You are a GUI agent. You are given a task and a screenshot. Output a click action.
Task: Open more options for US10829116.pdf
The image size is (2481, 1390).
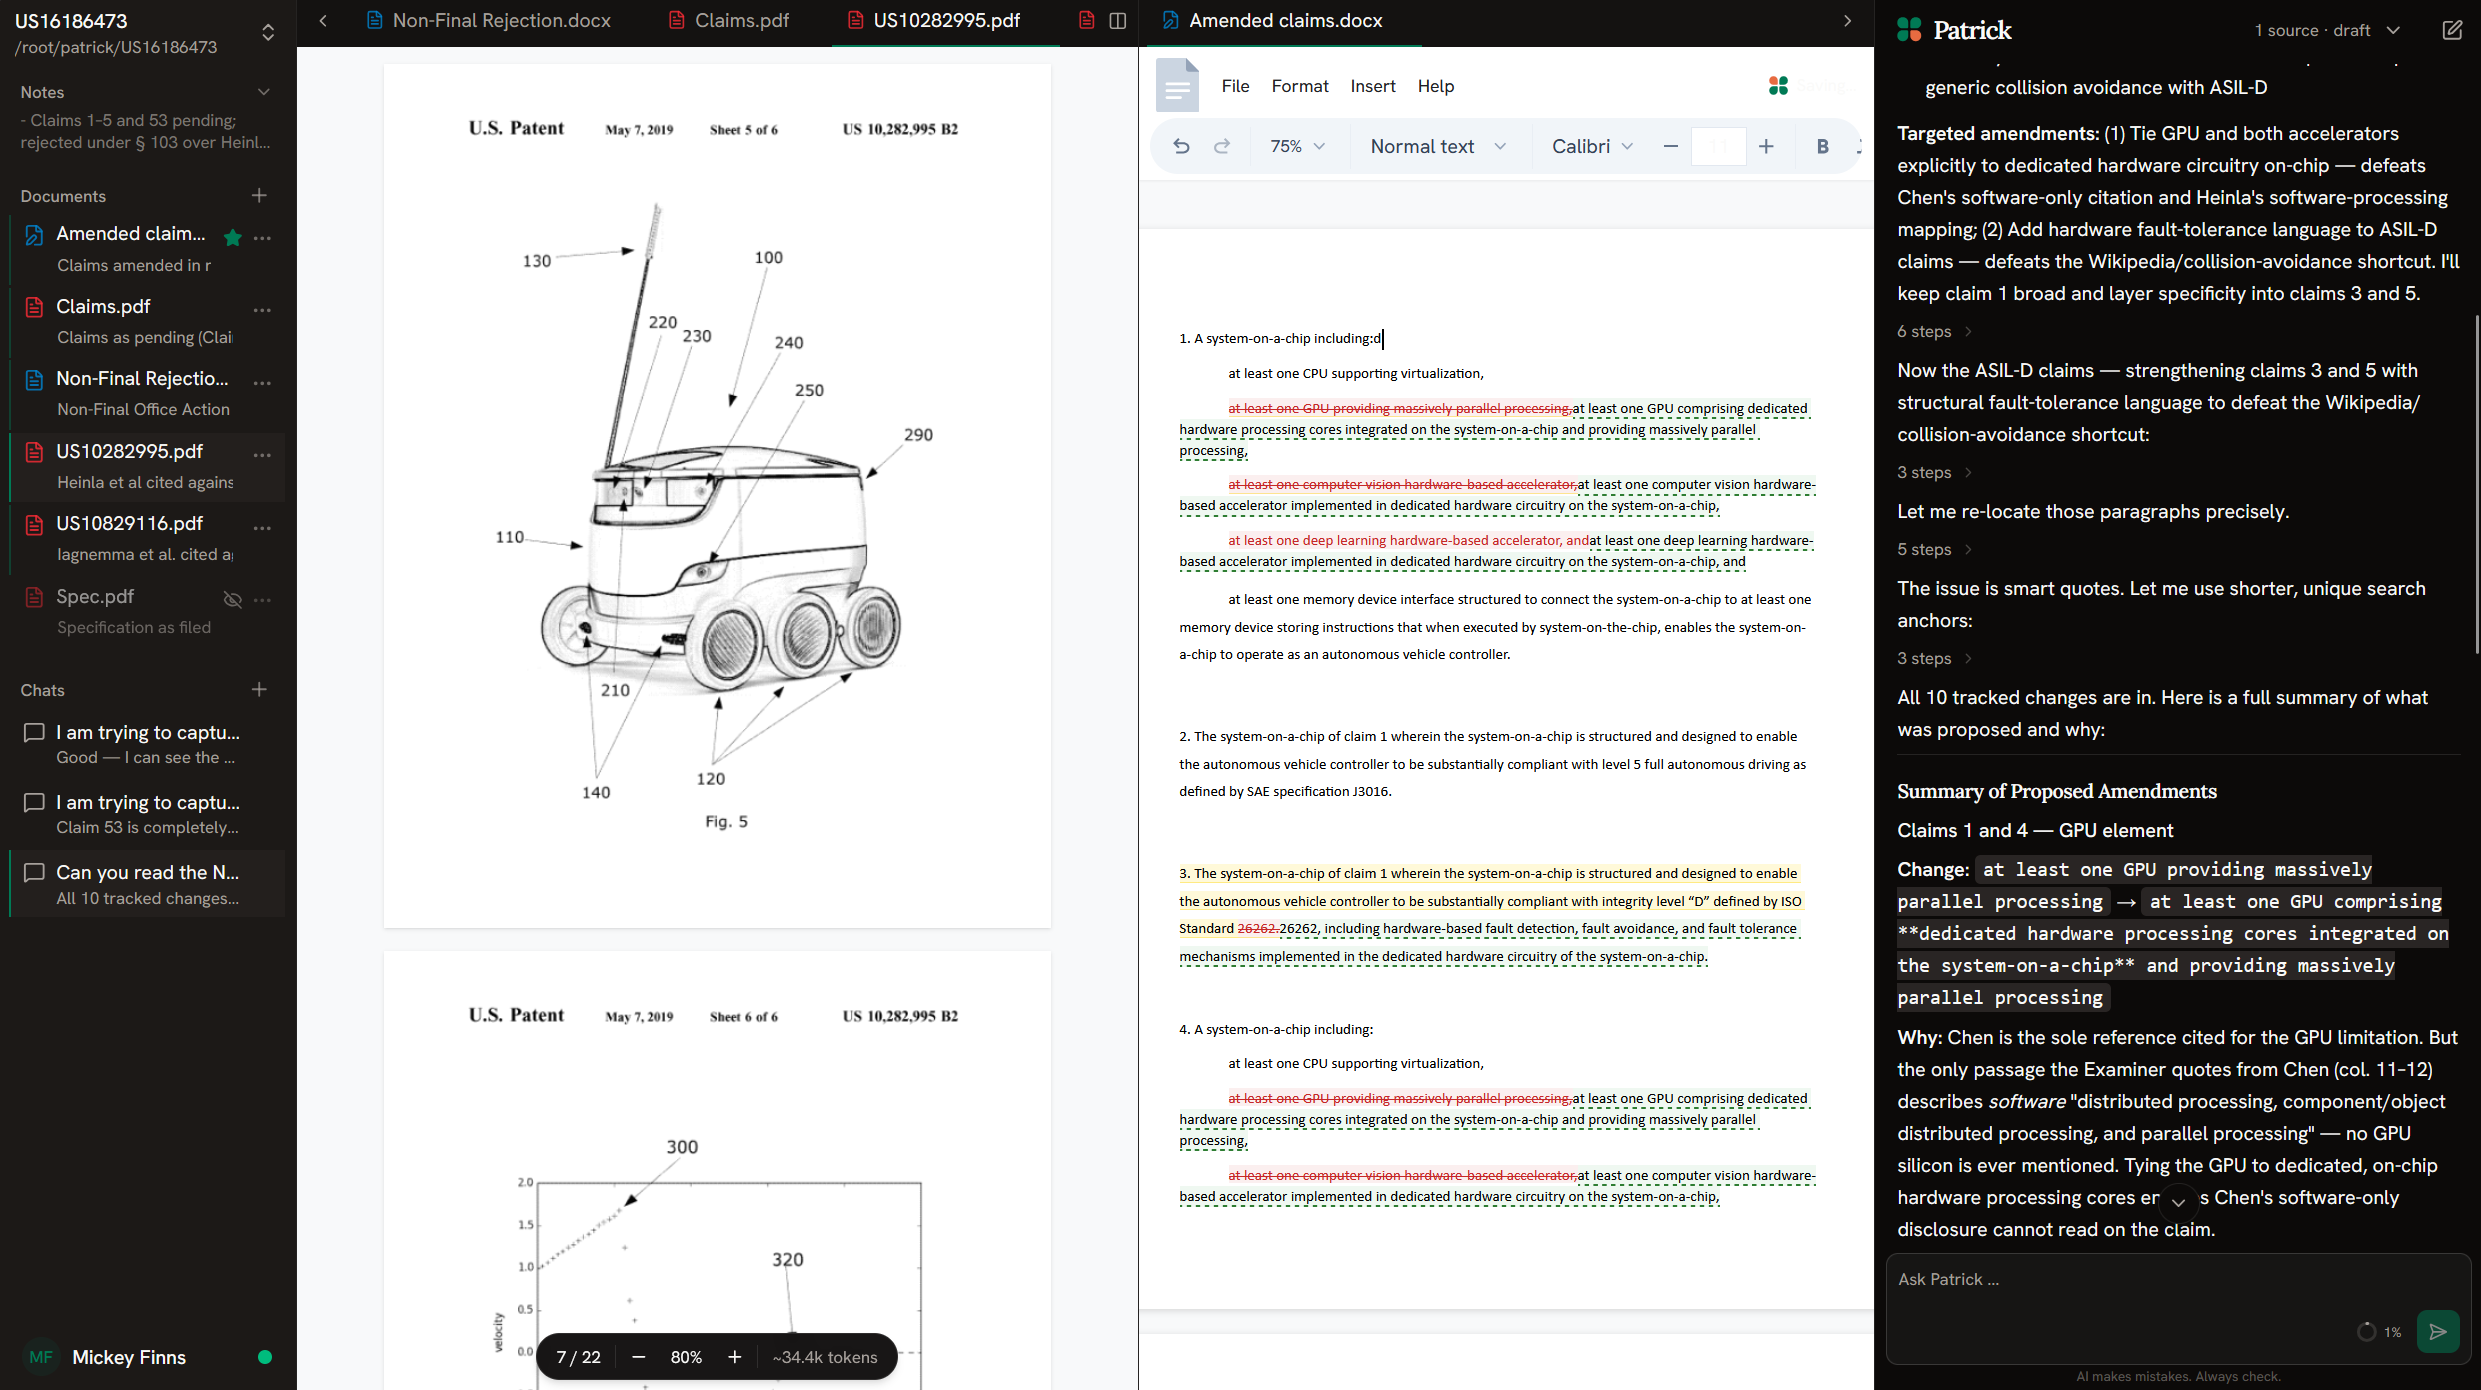tap(263, 527)
